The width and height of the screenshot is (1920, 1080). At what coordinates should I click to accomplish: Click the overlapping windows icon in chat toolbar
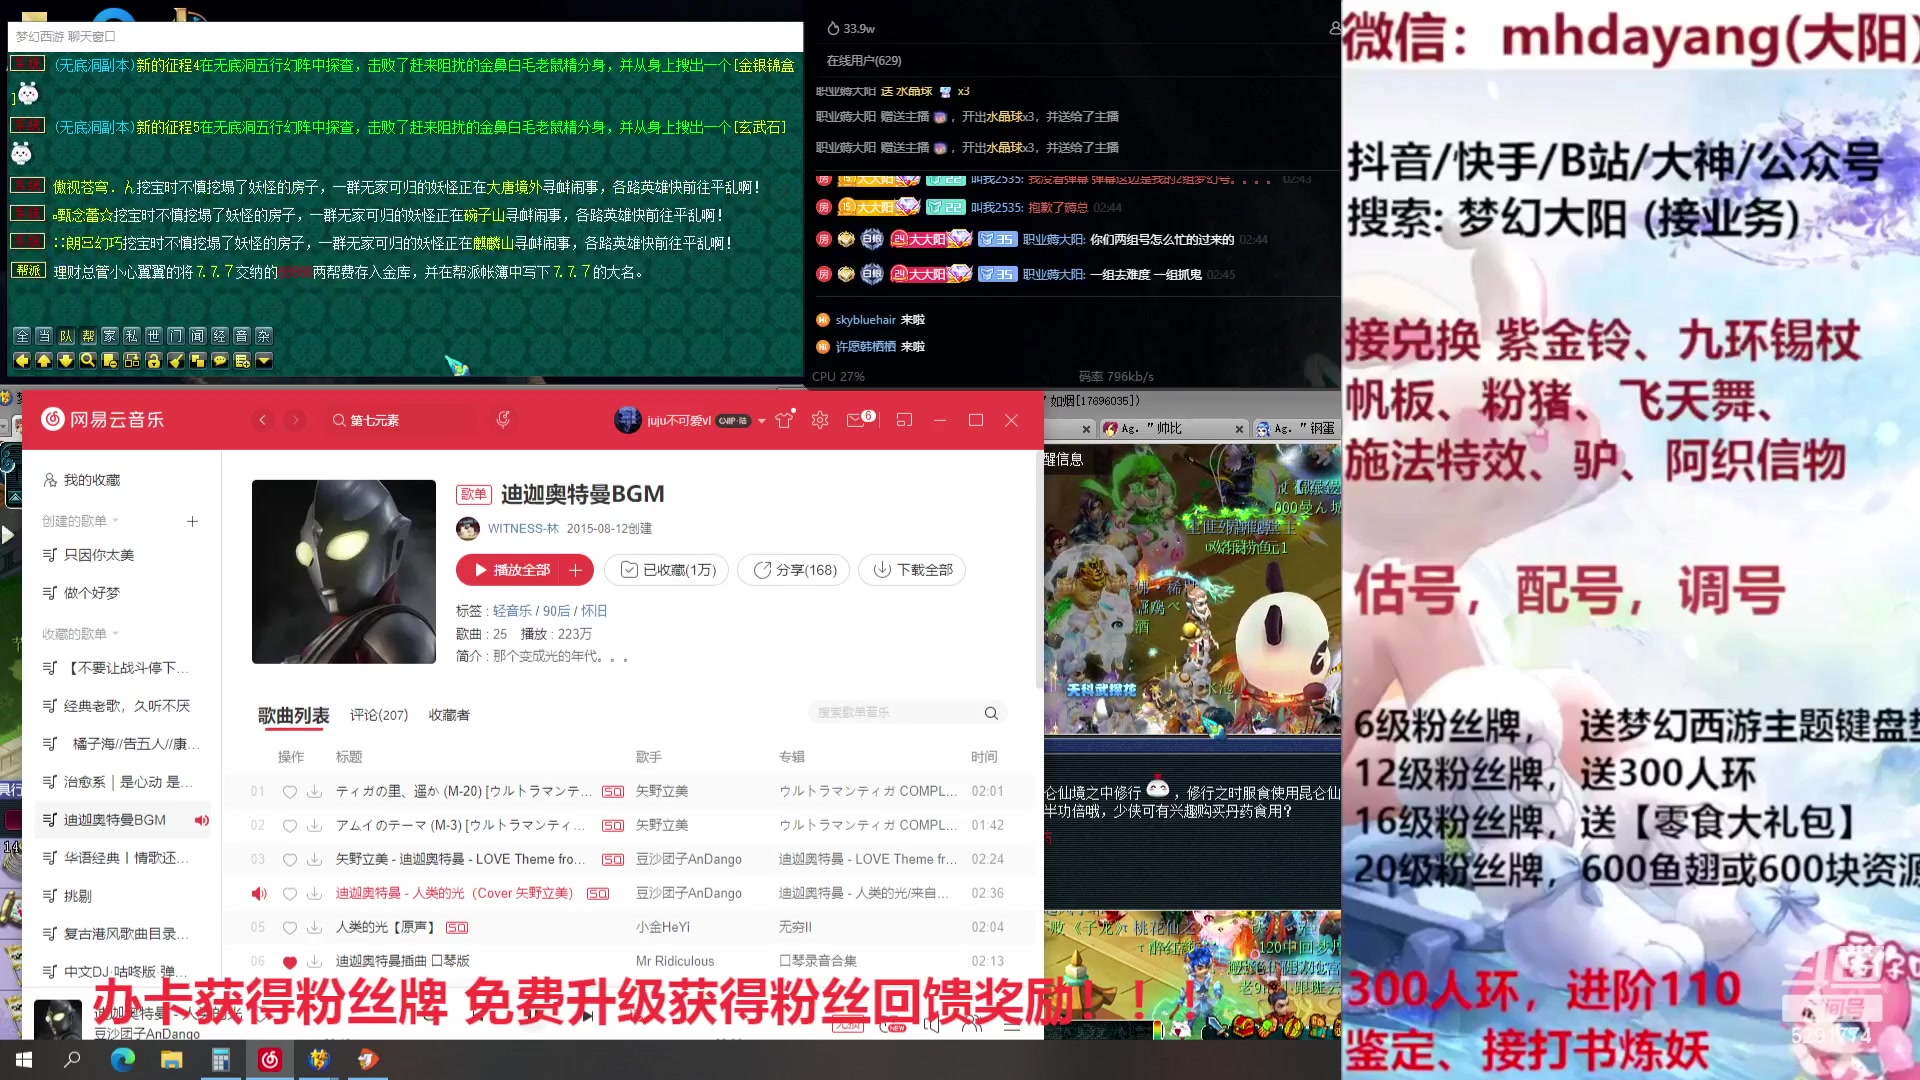[x=198, y=360]
